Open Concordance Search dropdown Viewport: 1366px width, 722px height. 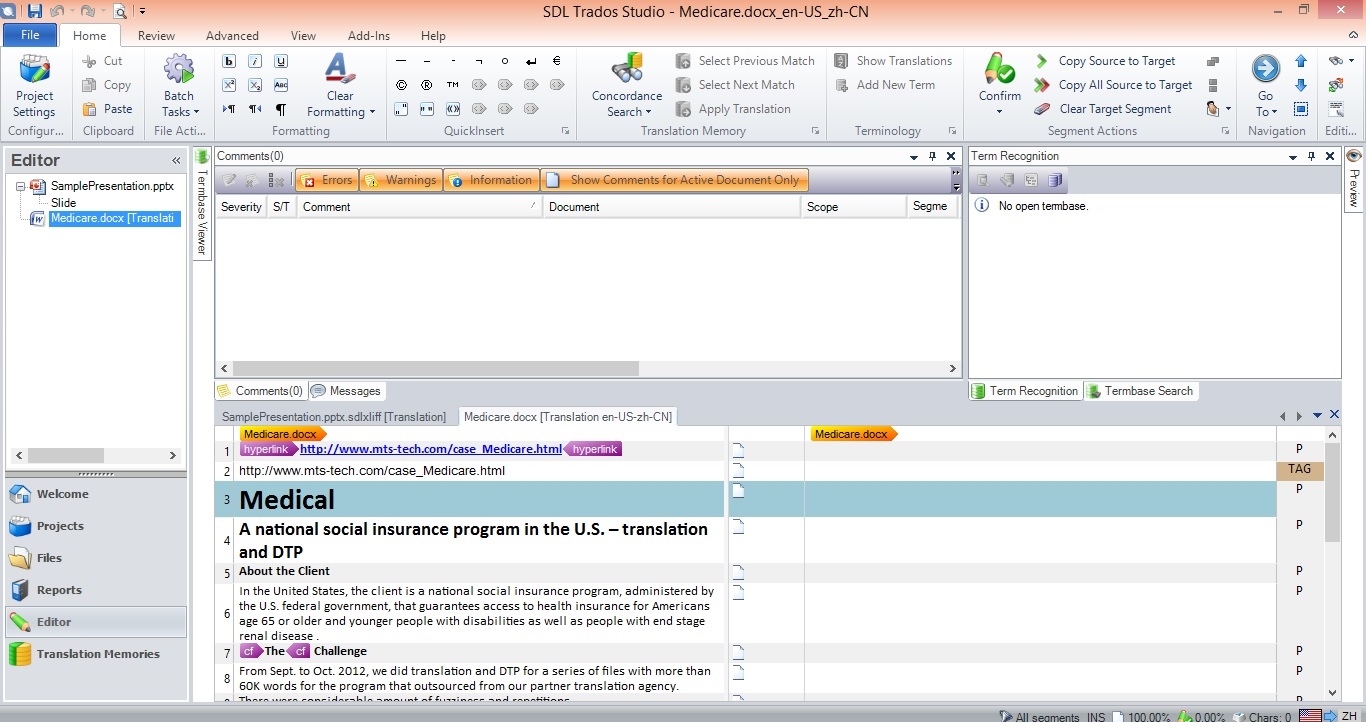coord(628,104)
